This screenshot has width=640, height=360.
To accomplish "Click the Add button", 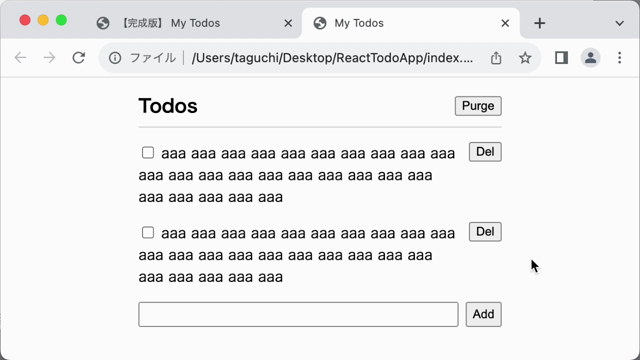I will click(484, 314).
